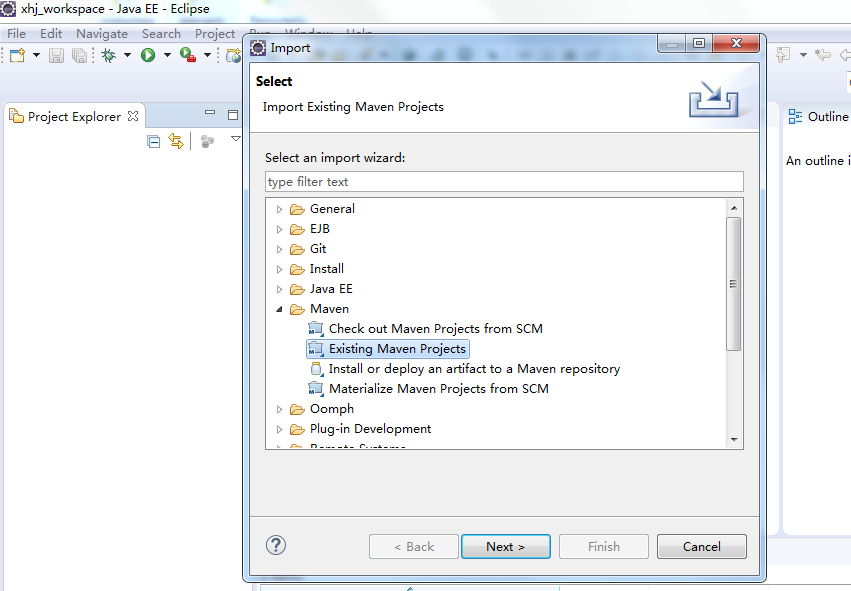Click the Outline view icon

click(795, 117)
